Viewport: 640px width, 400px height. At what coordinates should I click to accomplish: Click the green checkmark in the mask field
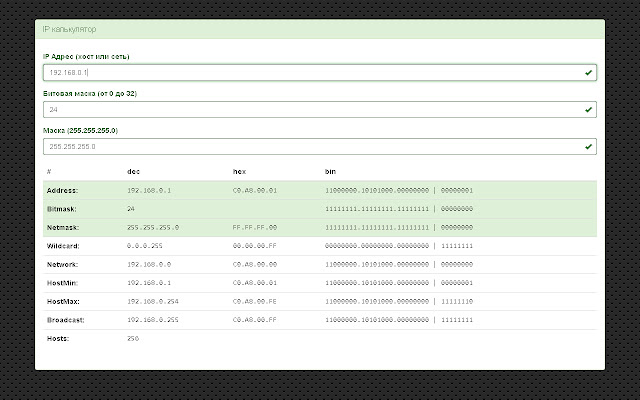pyautogui.click(x=588, y=147)
